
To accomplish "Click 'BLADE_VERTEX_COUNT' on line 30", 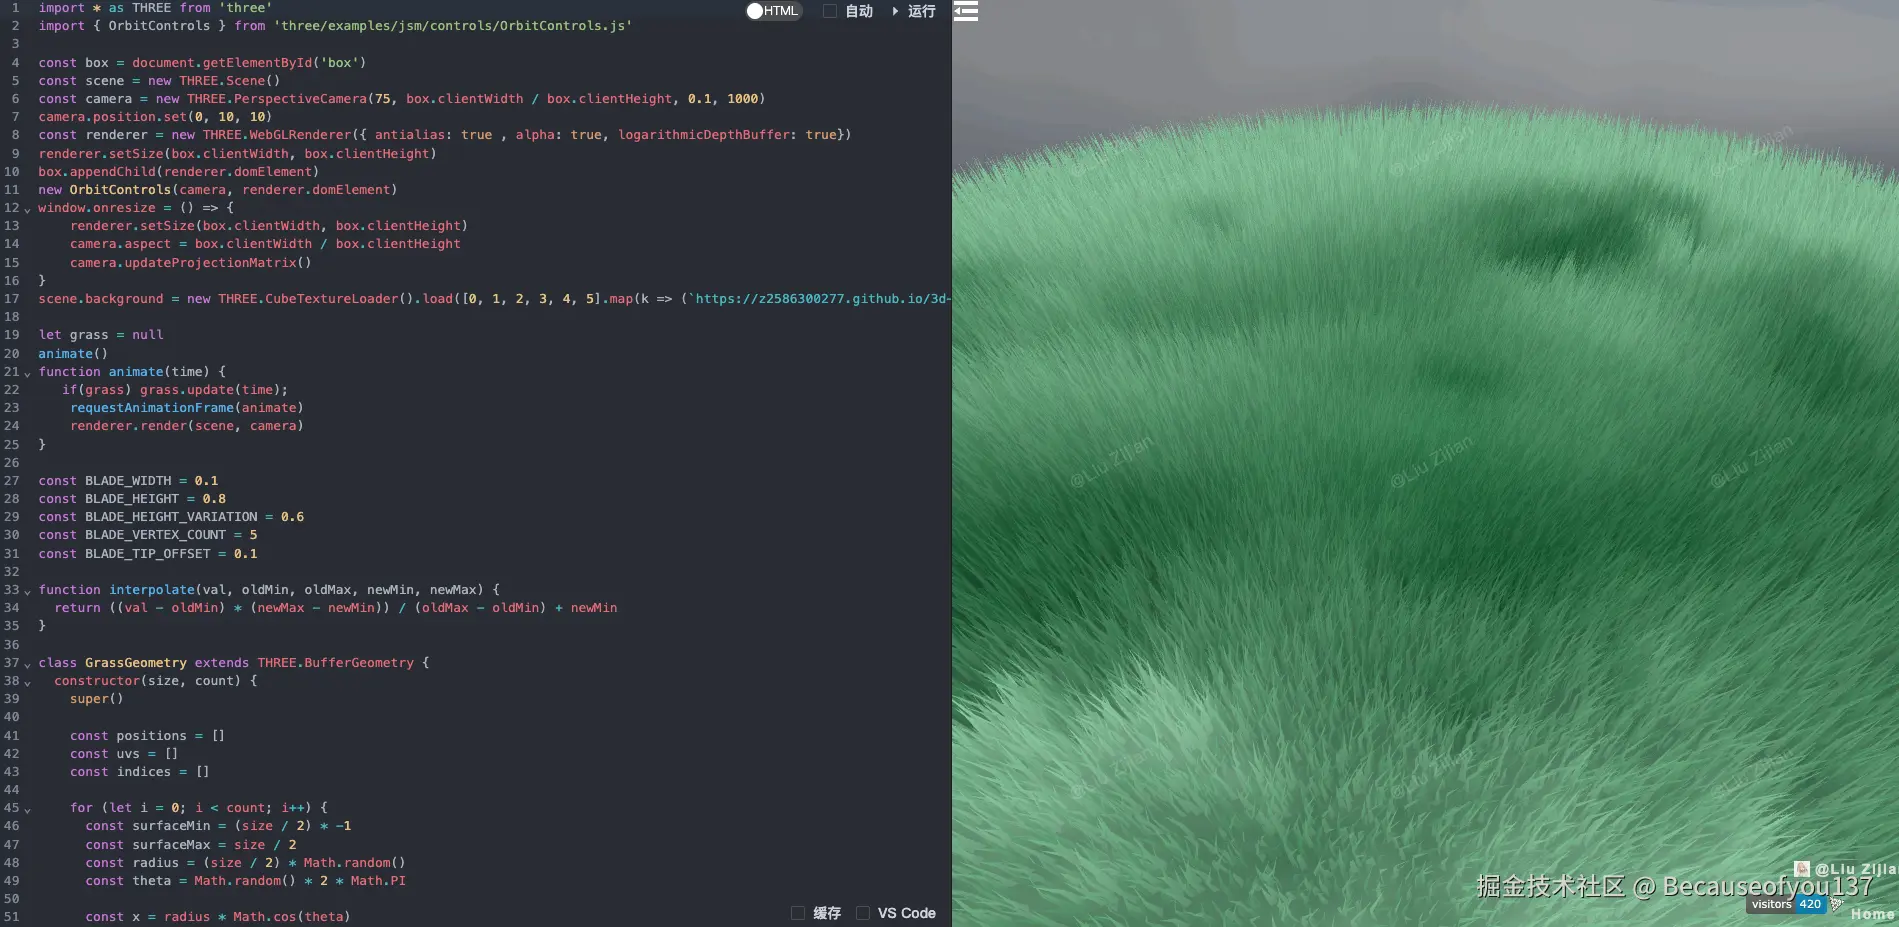I will (155, 535).
